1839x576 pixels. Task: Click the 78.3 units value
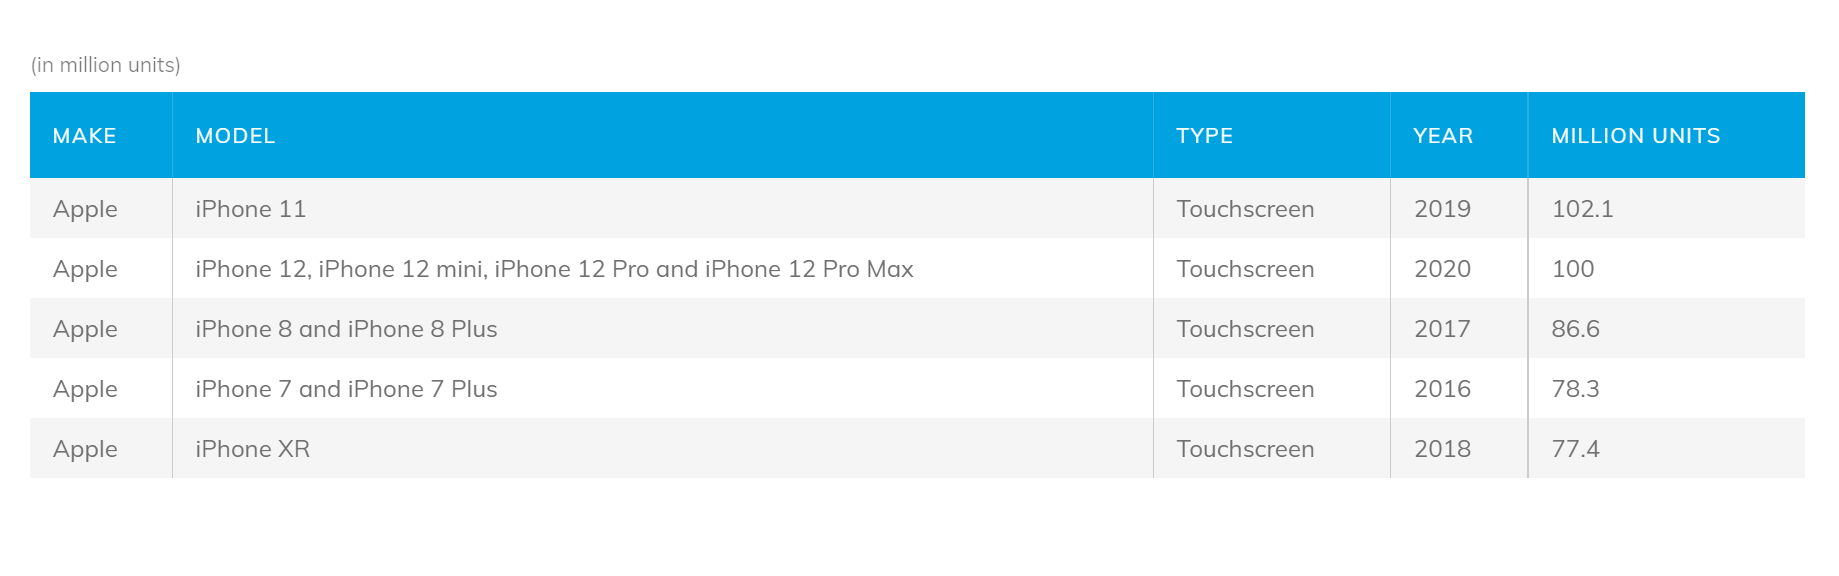(1575, 389)
